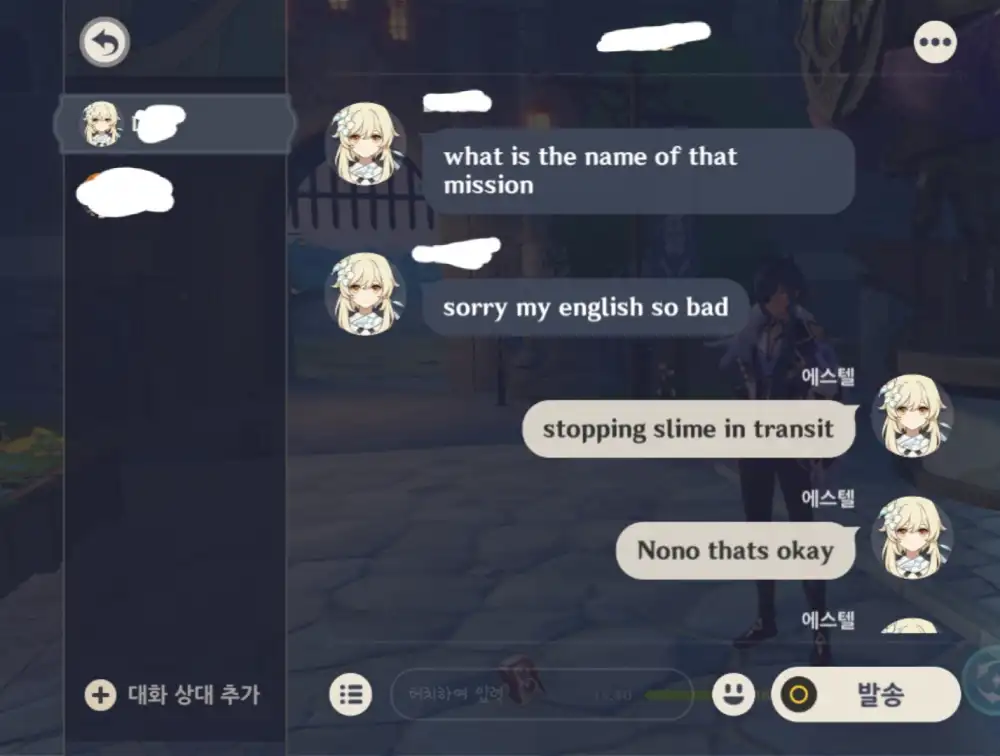Click the plus icon to add chat partner
This screenshot has height=756, width=1000.
(x=100, y=695)
